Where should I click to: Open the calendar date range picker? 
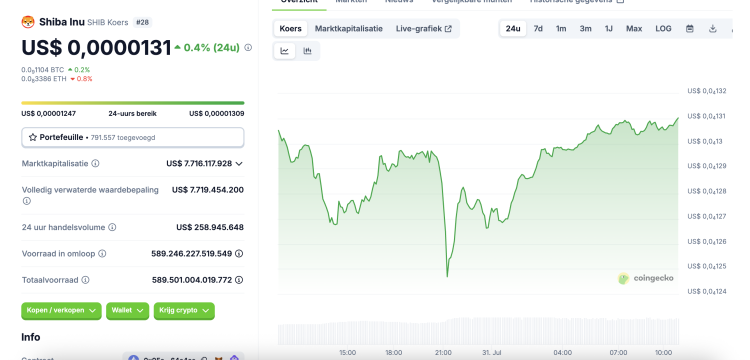pyautogui.click(x=689, y=29)
